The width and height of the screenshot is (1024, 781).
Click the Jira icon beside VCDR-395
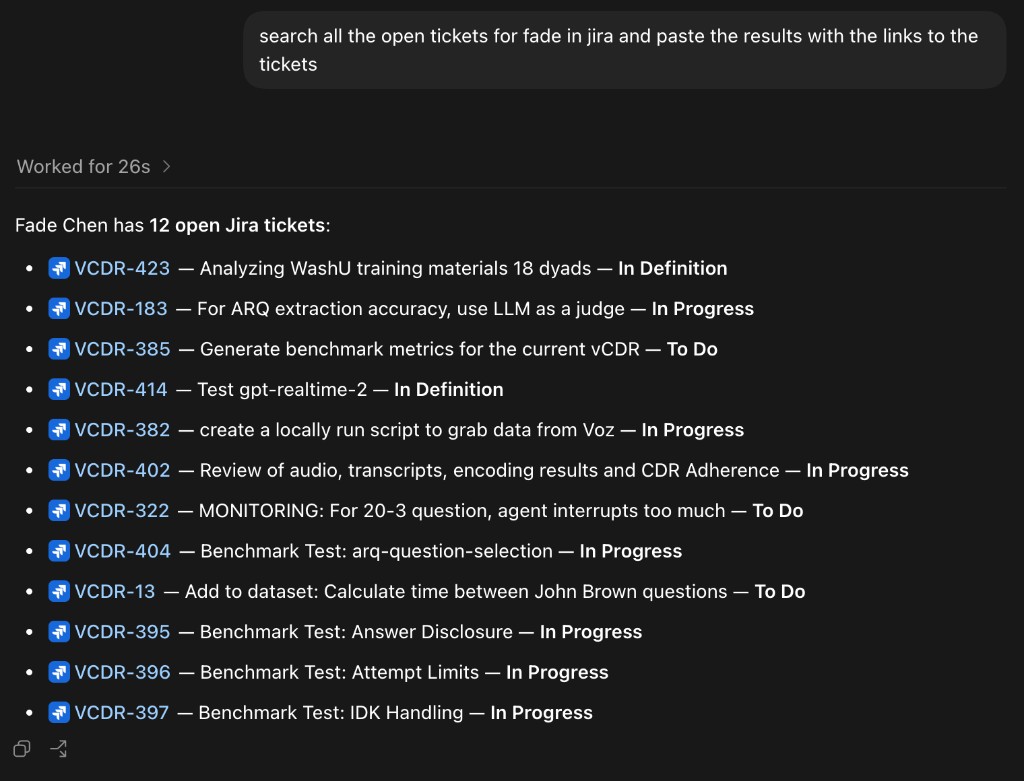pyautogui.click(x=59, y=632)
